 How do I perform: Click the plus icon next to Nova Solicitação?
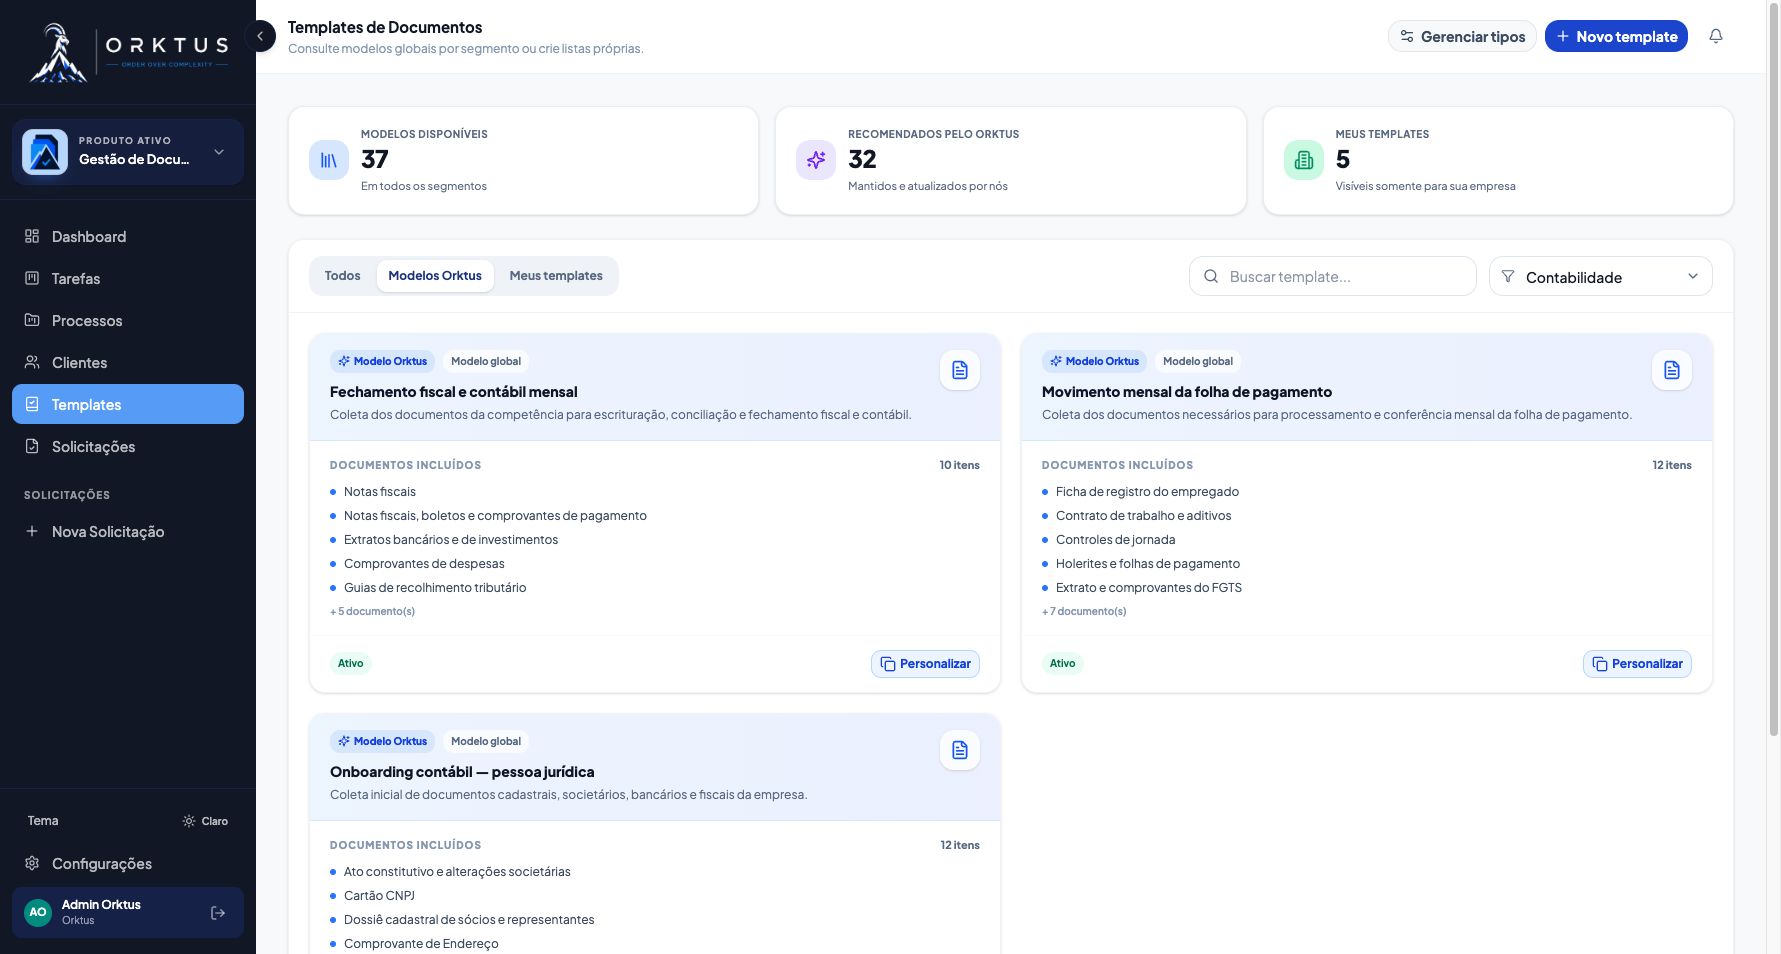32,531
